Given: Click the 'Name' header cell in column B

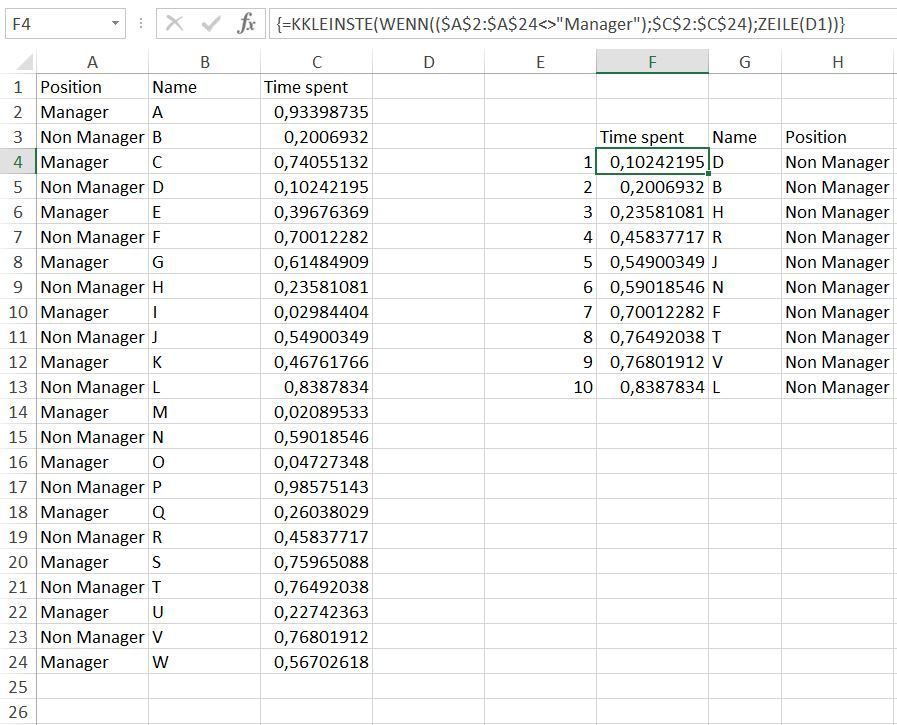Looking at the screenshot, I should point(204,87).
